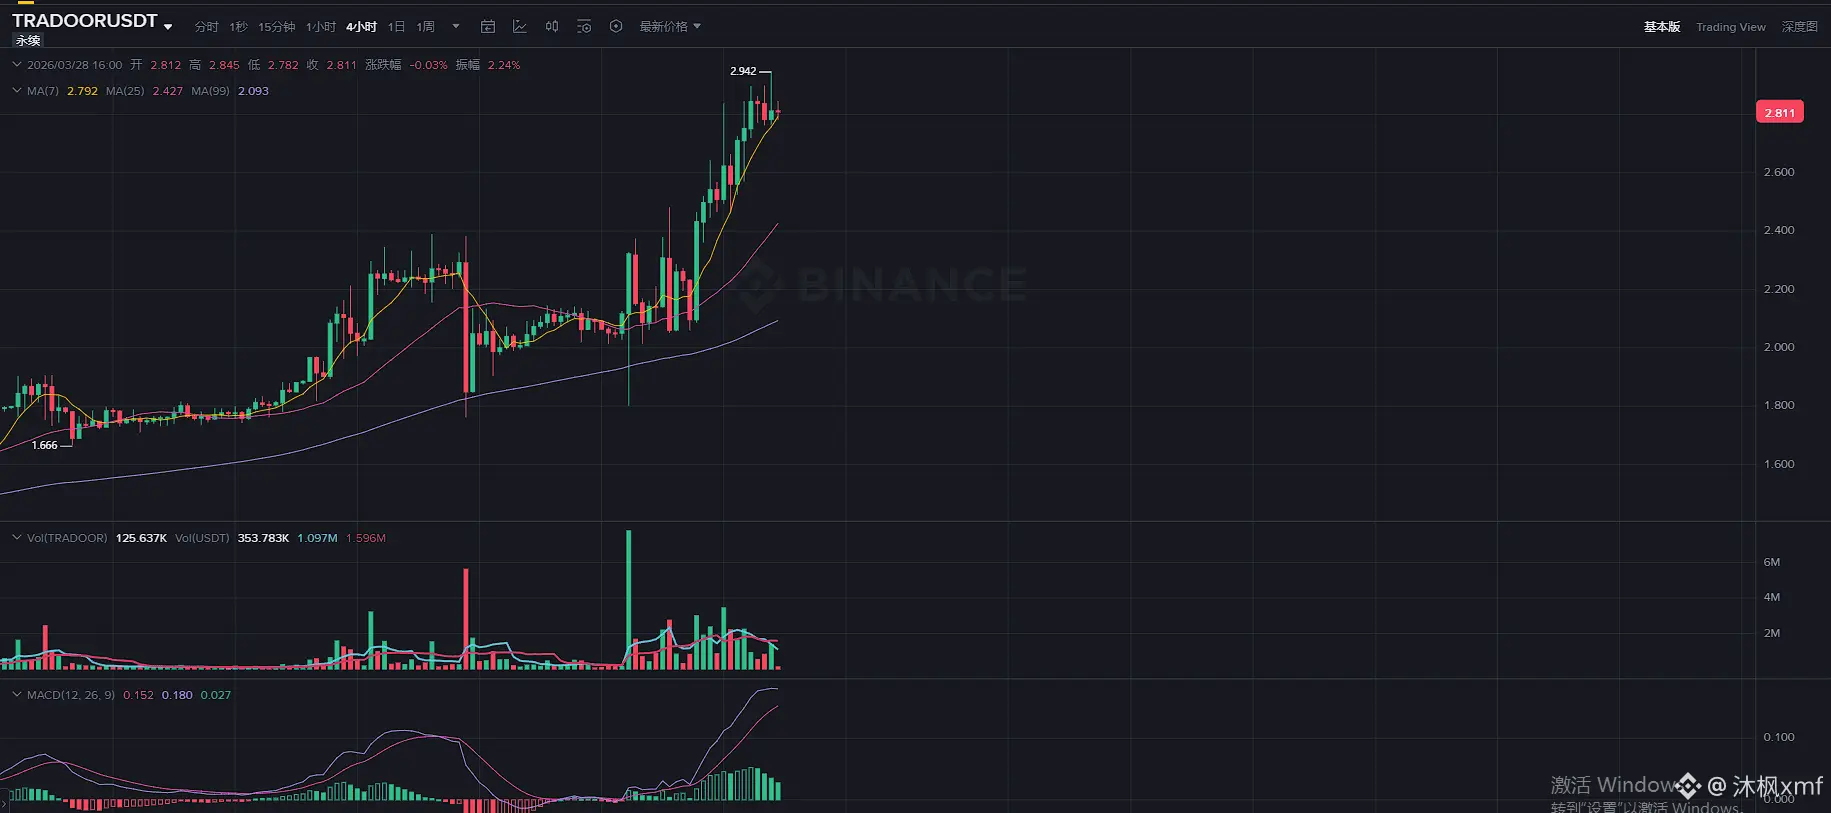The height and width of the screenshot is (813, 1831).
Task: Switch to the 基本版 chart view
Action: [1662, 27]
